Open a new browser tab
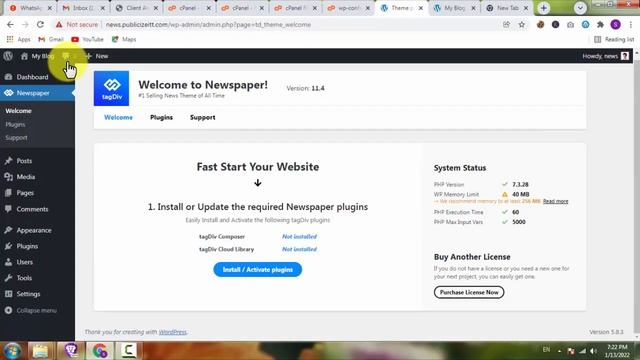The image size is (640, 360). pos(544,8)
